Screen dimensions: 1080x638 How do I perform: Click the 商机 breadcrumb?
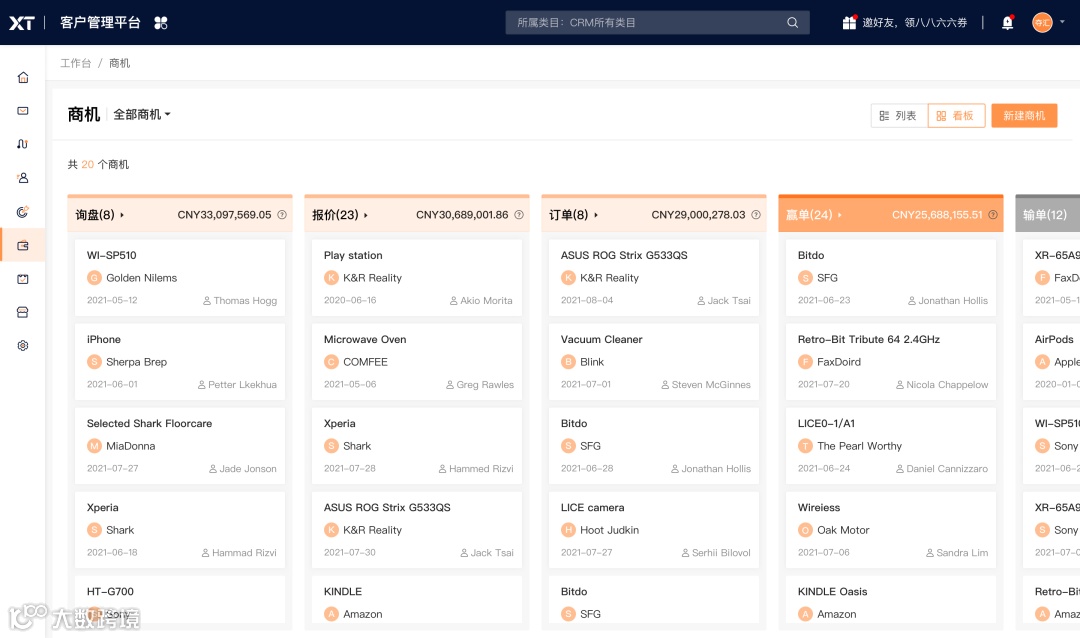[119, 63]
